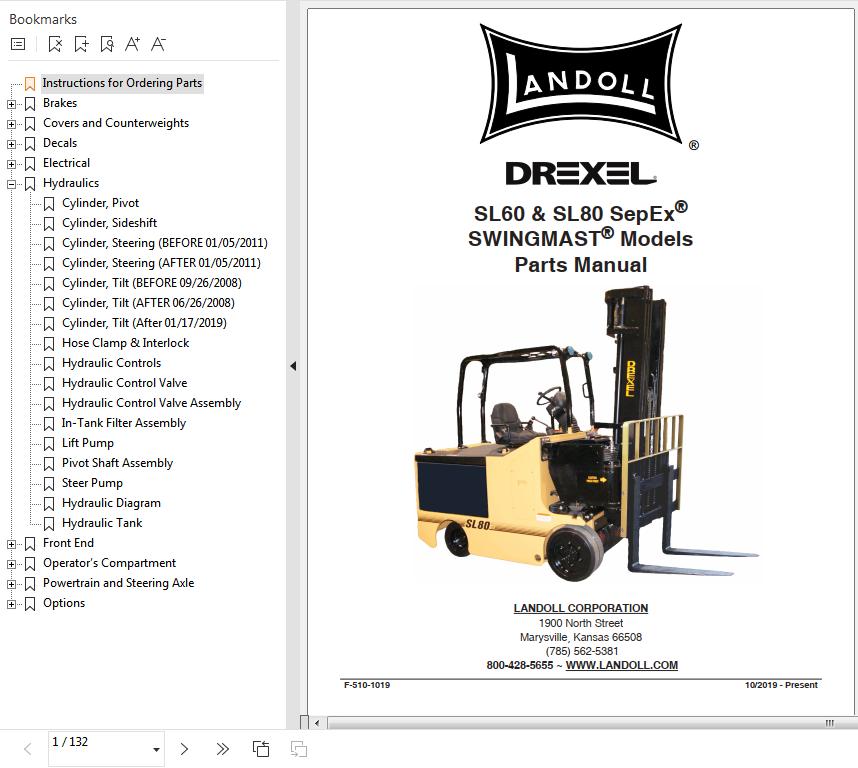Select the Decals bookmark
Viewport: 858px width, 768px height.
click(60, 143)
